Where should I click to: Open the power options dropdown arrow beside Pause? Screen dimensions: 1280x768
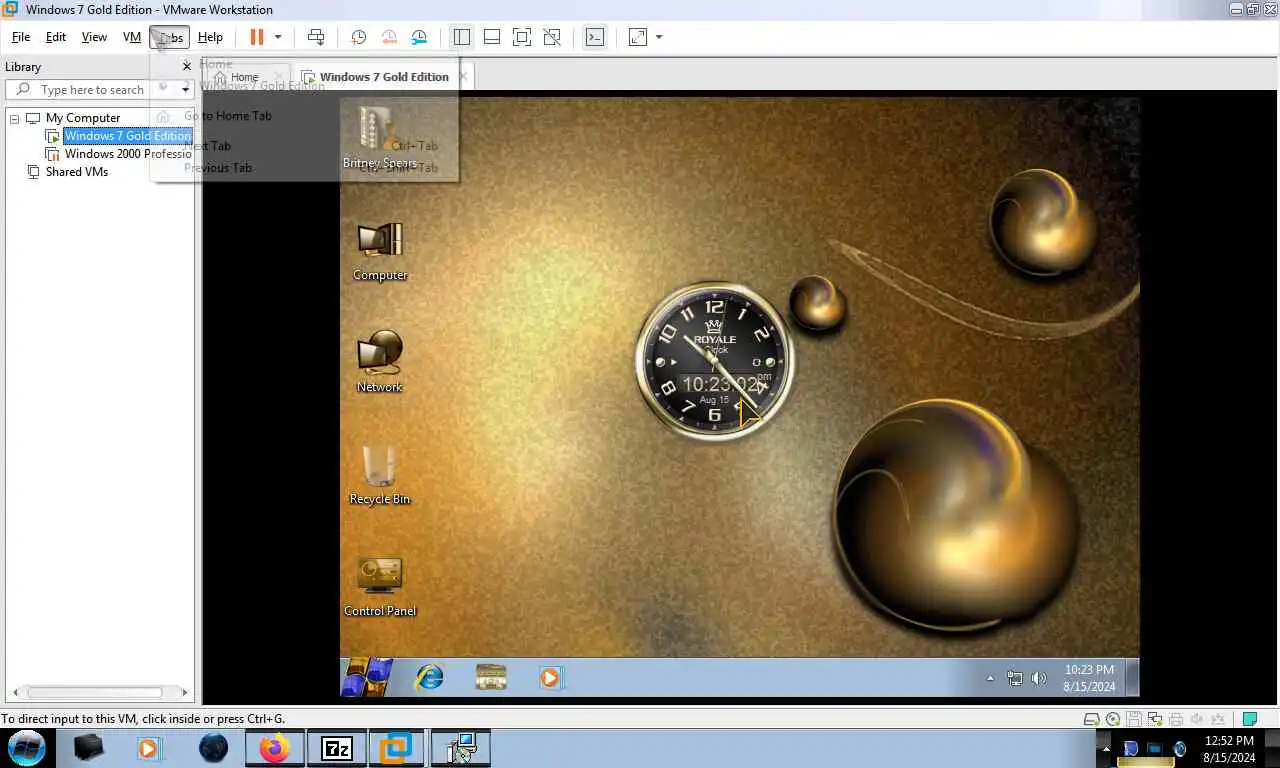[x=278, y=37]
